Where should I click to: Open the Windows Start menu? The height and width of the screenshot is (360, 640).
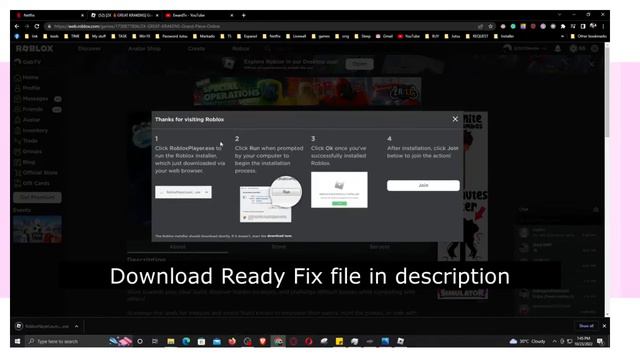(x=18, y=341)
